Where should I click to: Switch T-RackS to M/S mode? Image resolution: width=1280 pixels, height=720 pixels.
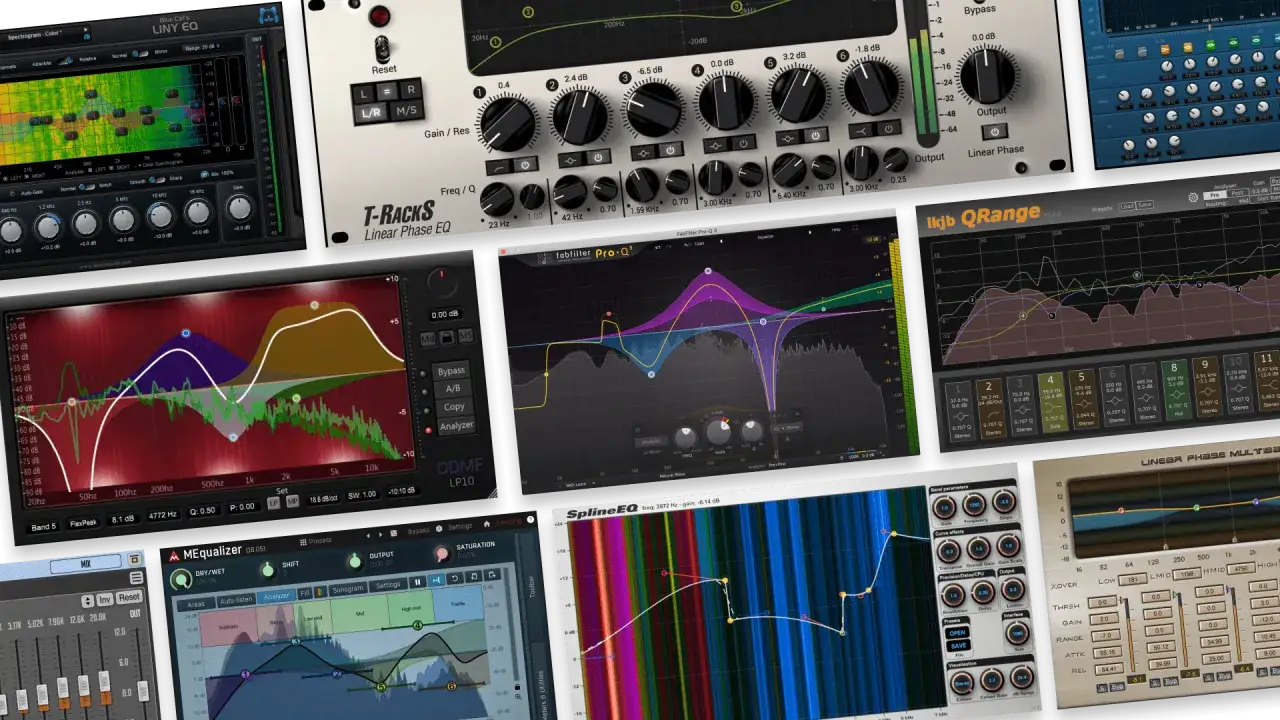(x=407, y=112)
